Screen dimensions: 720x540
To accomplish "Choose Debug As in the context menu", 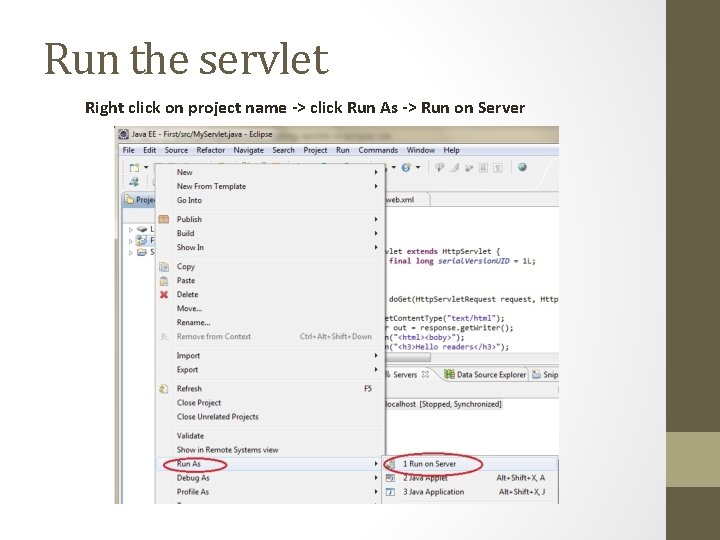I will pos(270,478).
